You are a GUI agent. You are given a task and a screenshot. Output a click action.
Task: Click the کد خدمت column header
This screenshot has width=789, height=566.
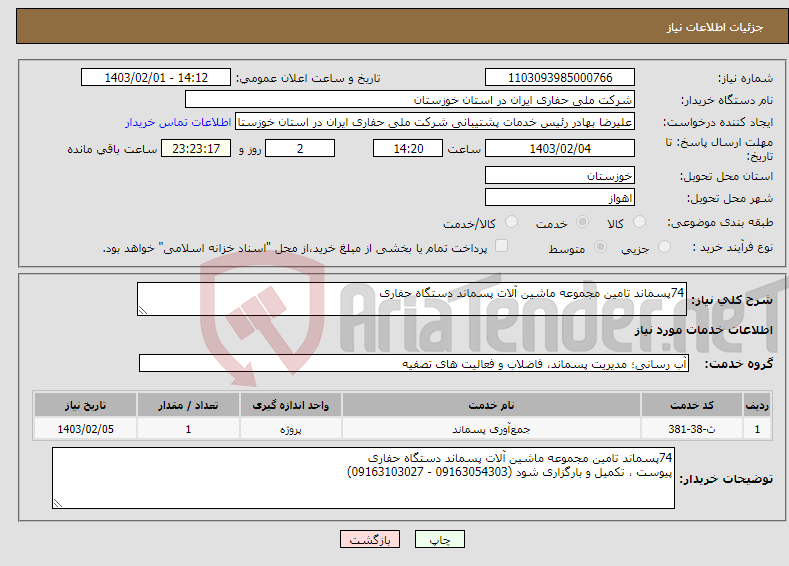(x=692, y=405)
